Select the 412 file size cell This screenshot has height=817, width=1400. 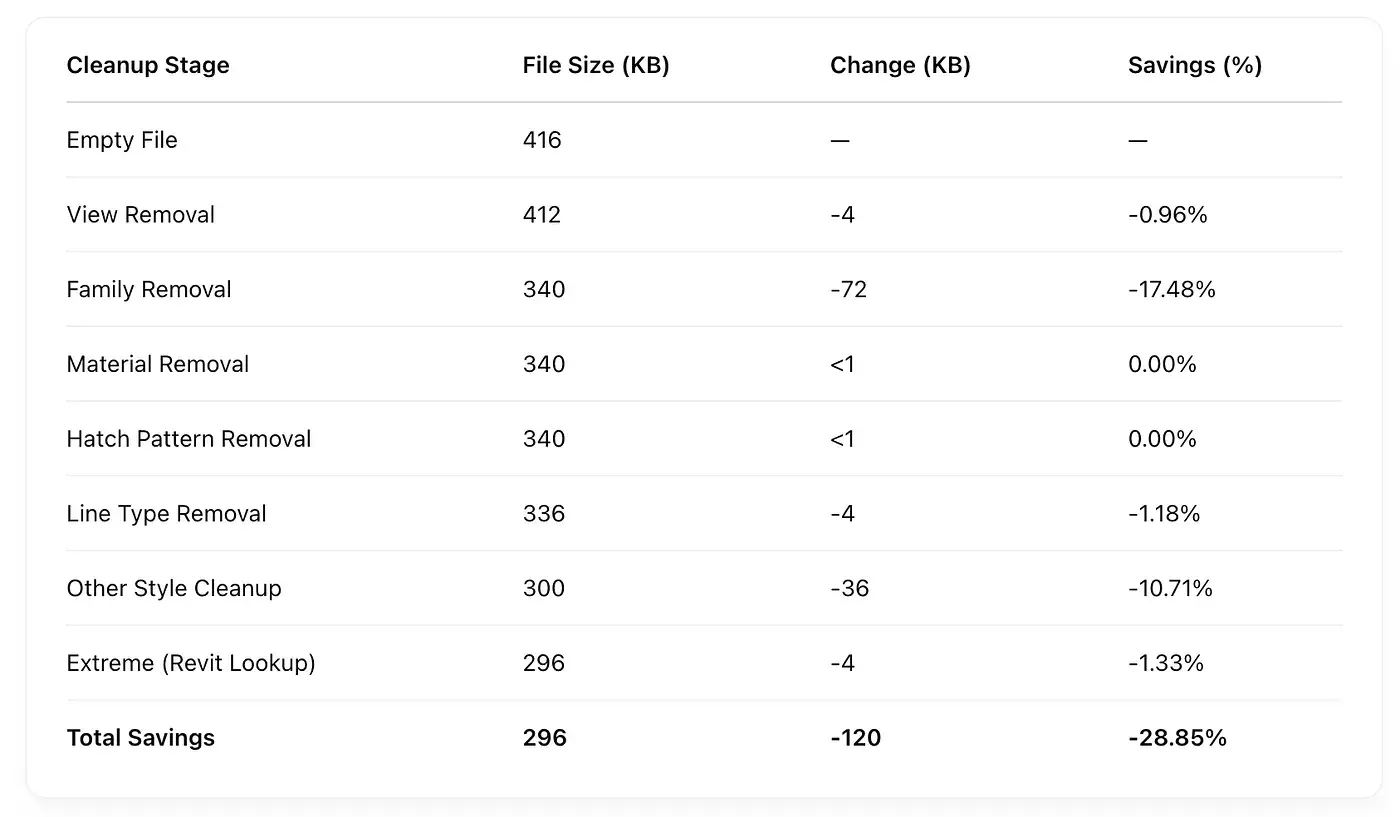point(542,215)
